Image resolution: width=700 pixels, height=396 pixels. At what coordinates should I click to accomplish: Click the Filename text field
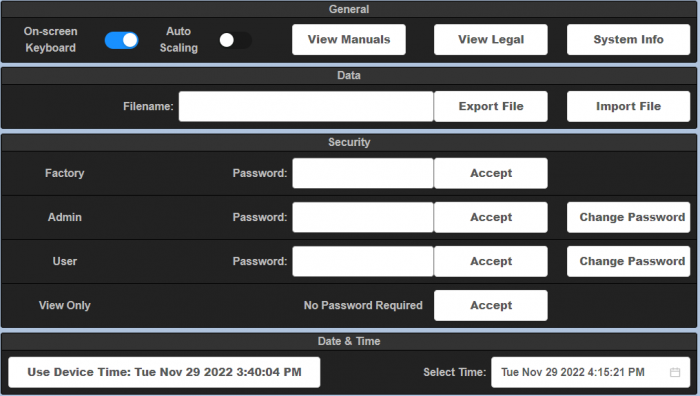coord(306,106)
